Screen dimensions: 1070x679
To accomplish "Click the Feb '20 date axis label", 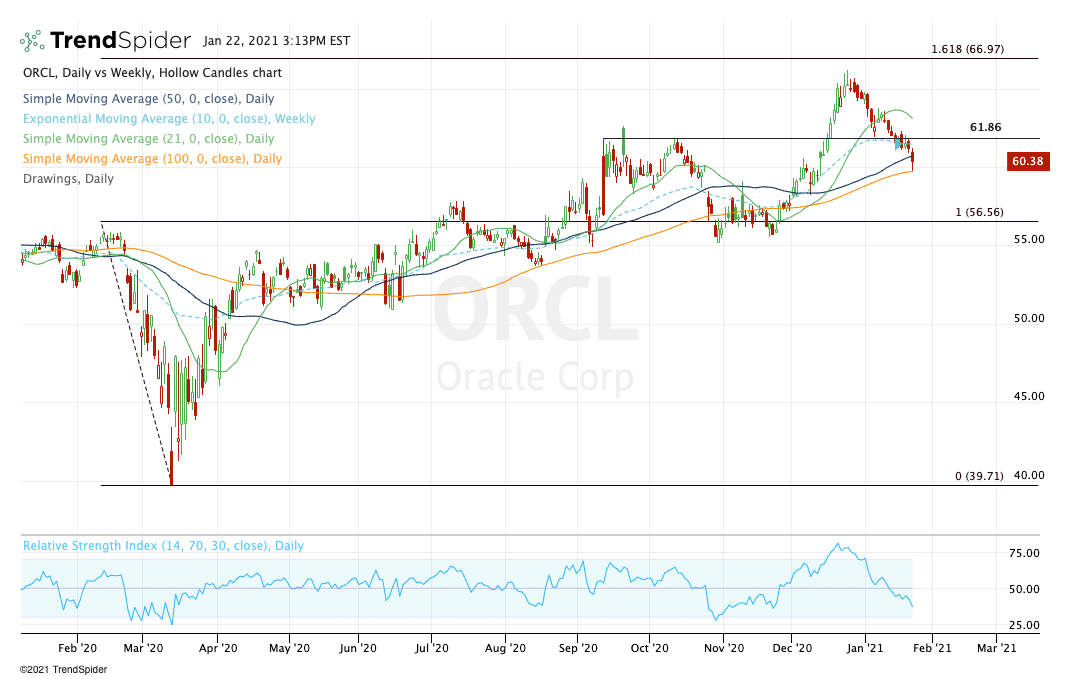I will 77,648.
